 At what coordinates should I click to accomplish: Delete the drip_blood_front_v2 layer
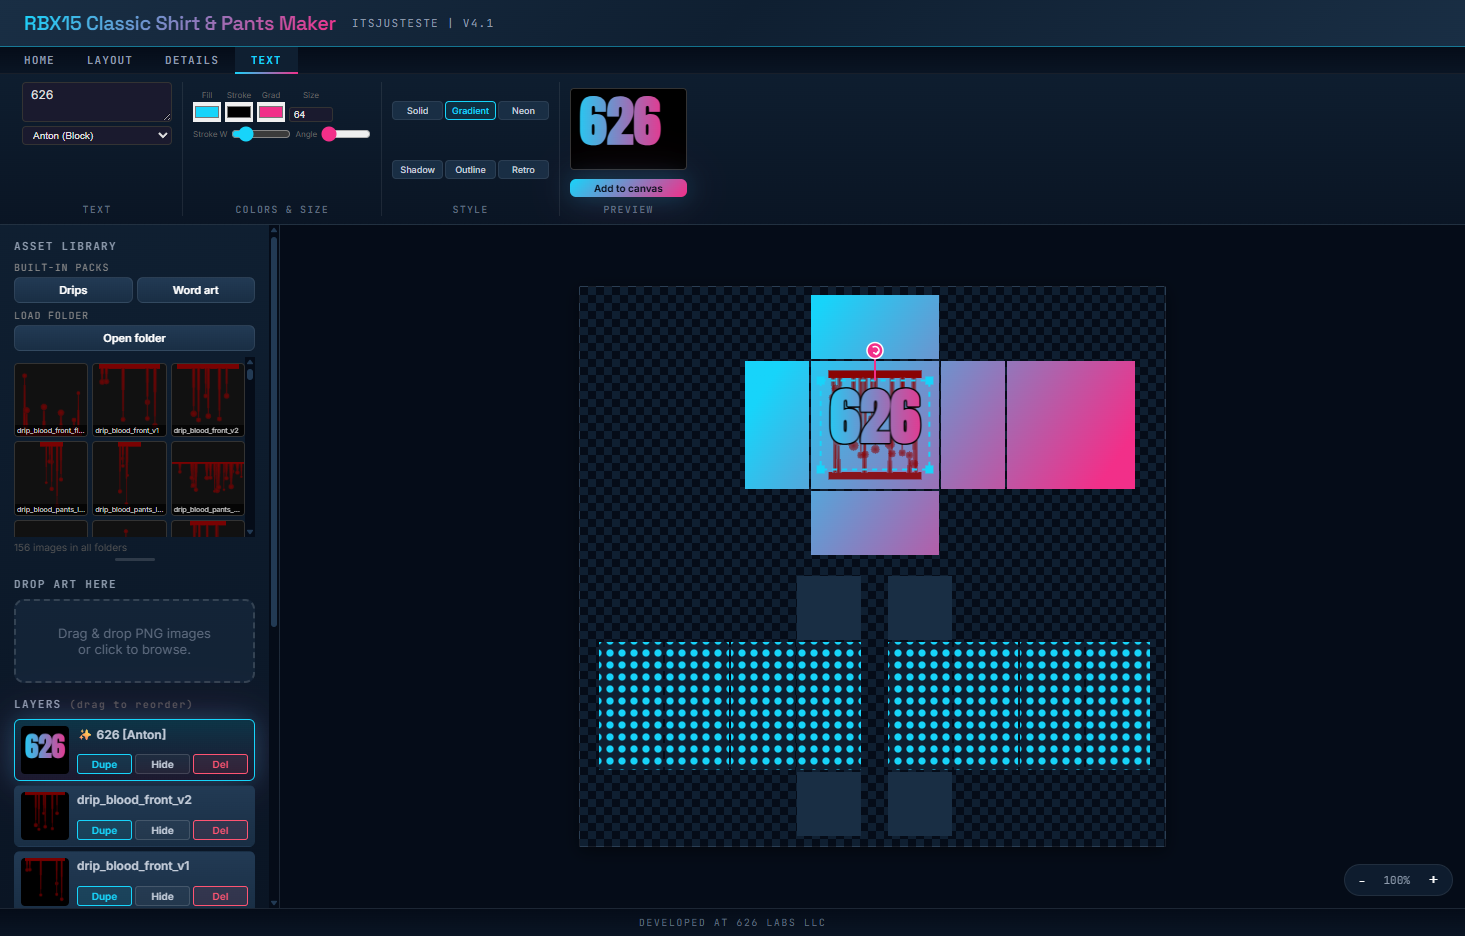pos(221,831)
